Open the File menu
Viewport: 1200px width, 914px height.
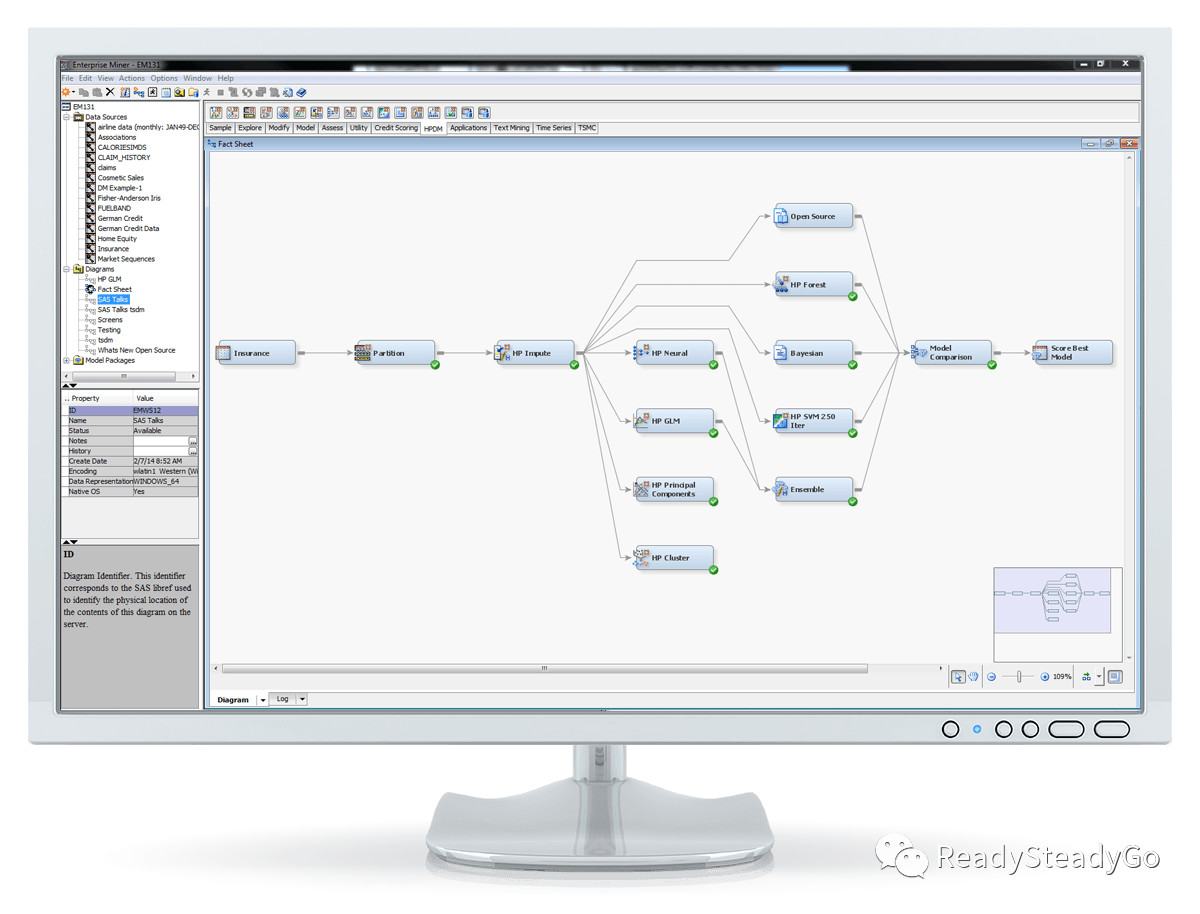[x=67, y=78]
